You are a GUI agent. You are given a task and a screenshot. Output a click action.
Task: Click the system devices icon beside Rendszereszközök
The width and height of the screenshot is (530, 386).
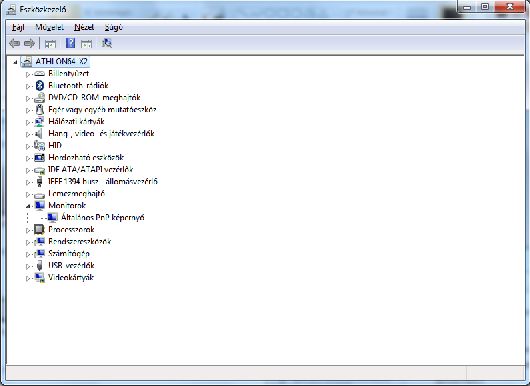(40, 242)
